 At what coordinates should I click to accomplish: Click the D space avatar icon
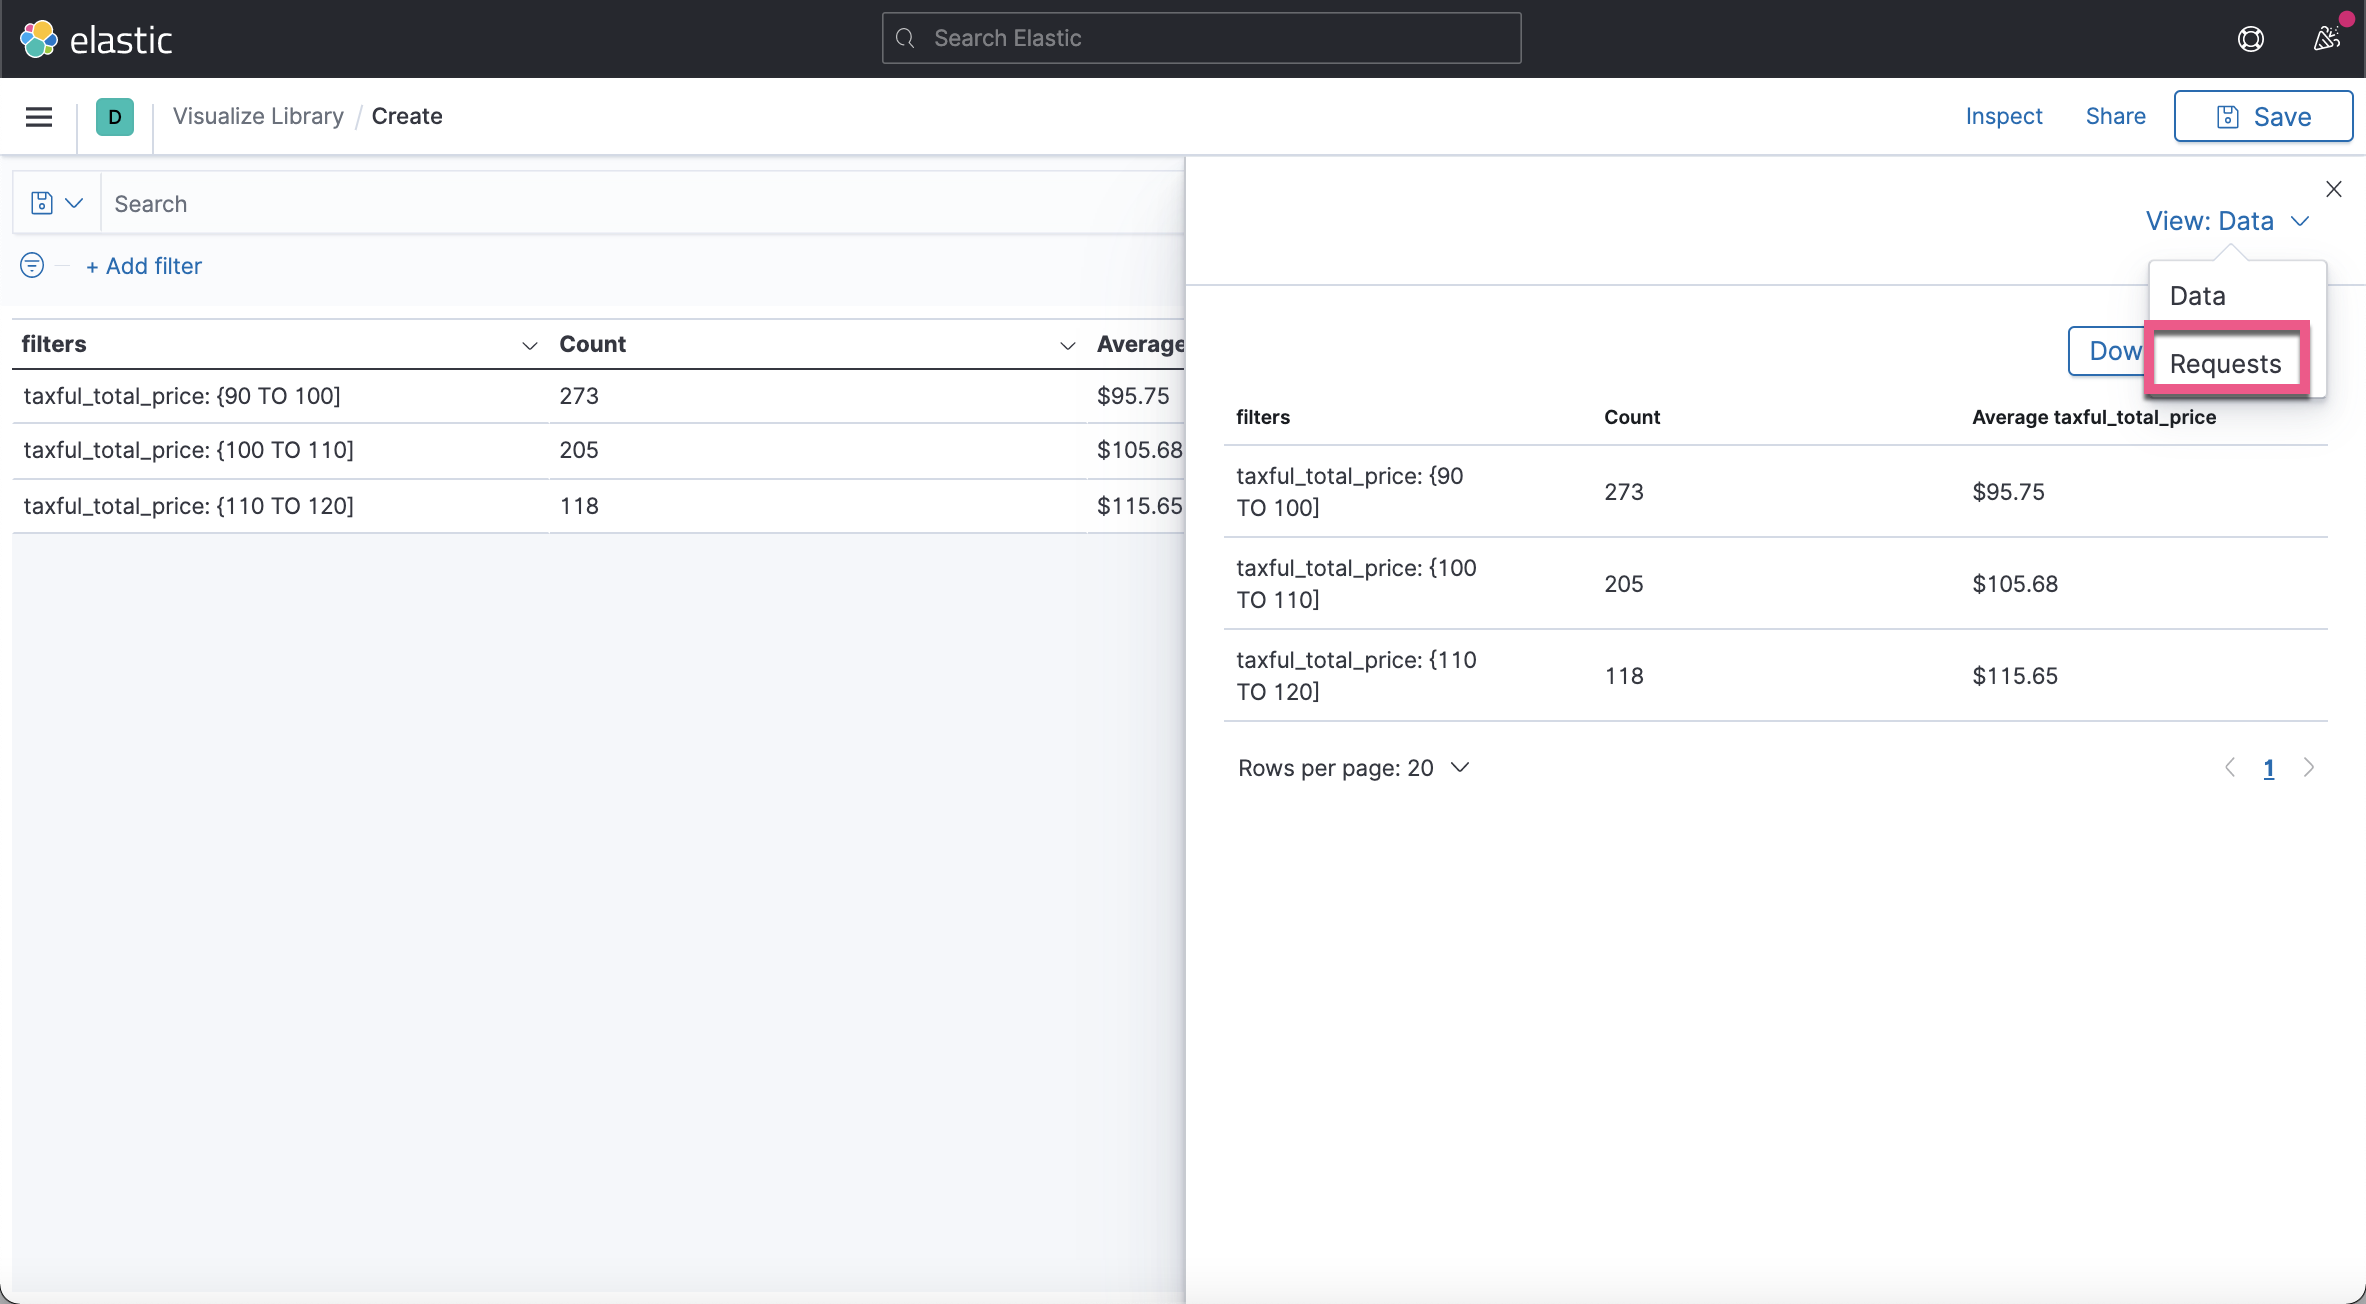tap(115, 117)
